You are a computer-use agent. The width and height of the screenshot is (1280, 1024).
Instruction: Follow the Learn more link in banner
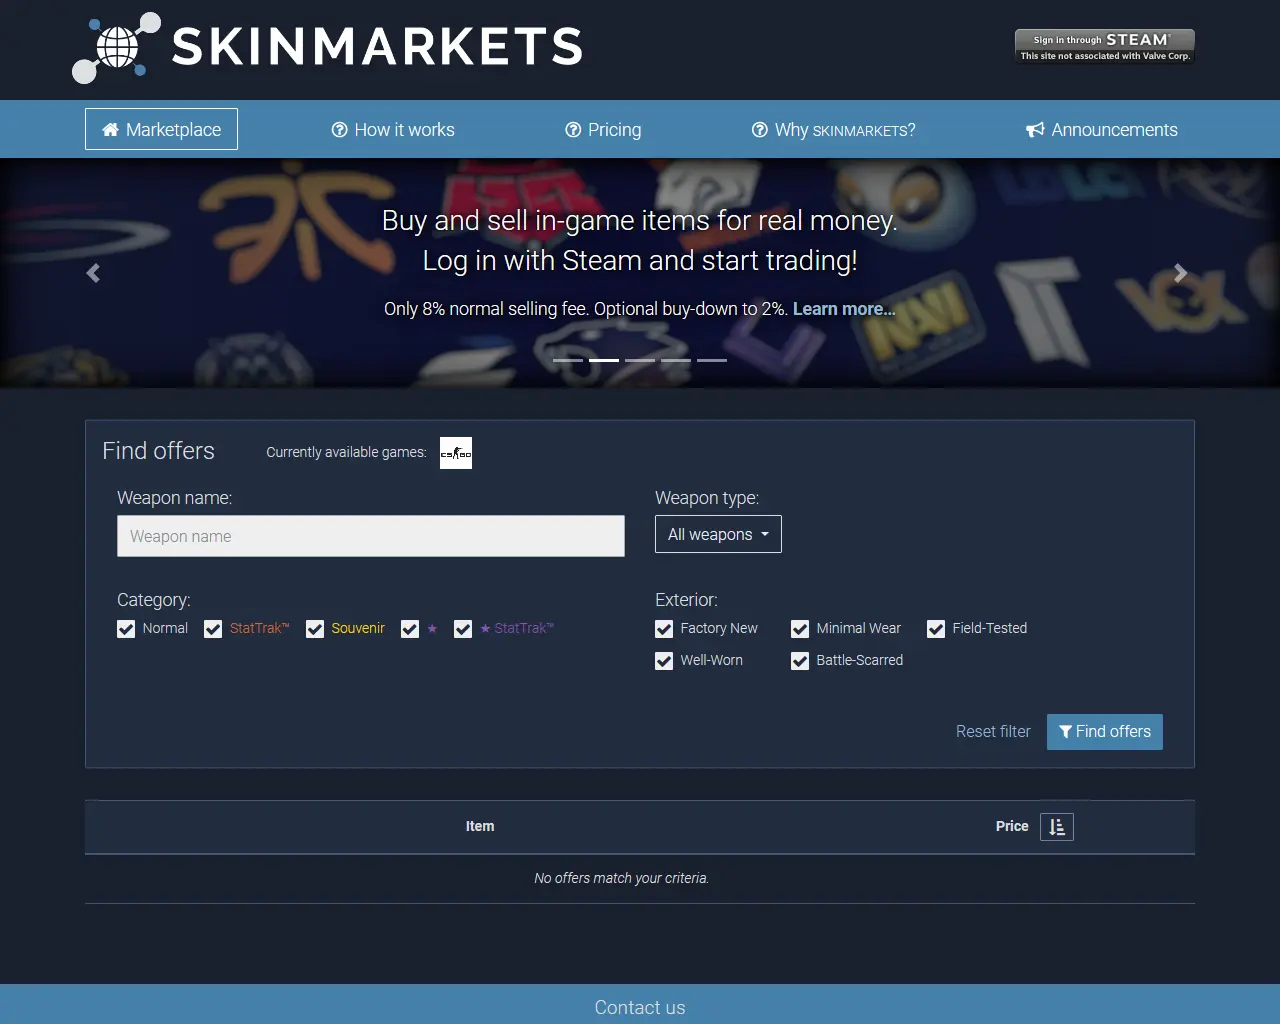(843, 309)
